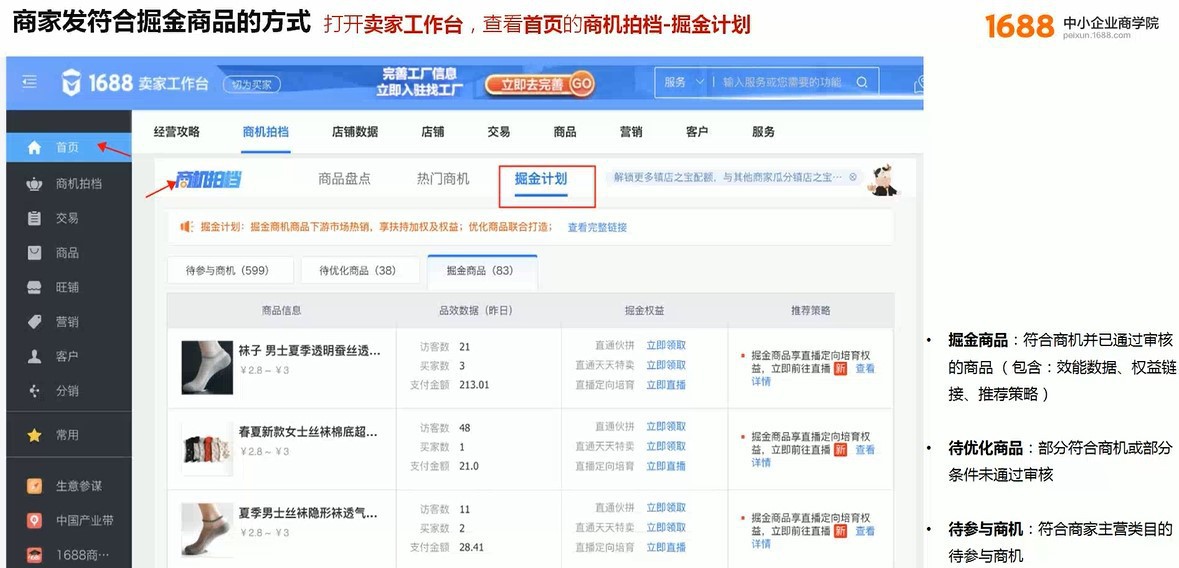Viewport: 1179px width, 568px height.
Task: Open the 服务 dropdown in the search box
Action: point(683,83)
